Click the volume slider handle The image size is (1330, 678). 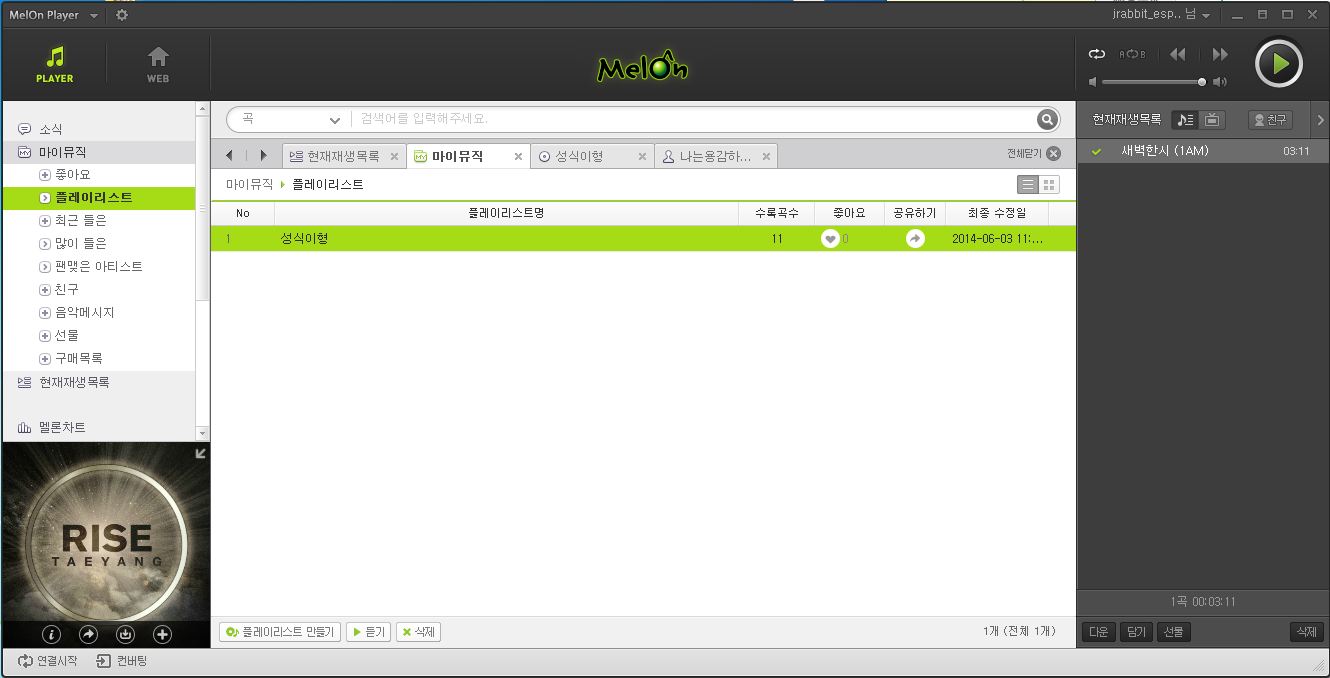click(x=1202, y=82)
